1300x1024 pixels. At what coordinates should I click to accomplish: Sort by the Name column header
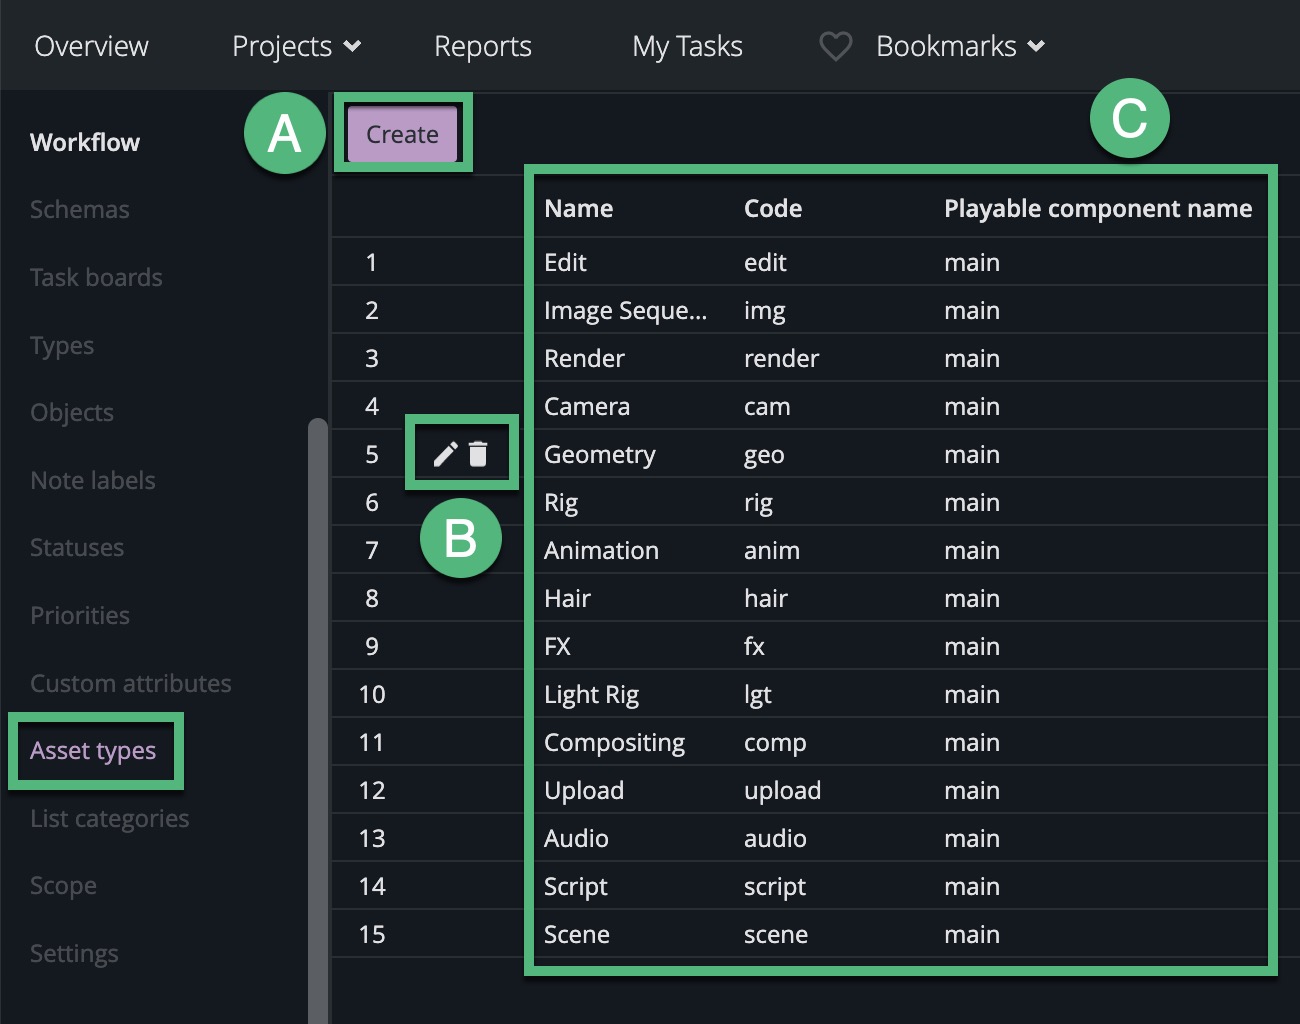click(579, 208)
